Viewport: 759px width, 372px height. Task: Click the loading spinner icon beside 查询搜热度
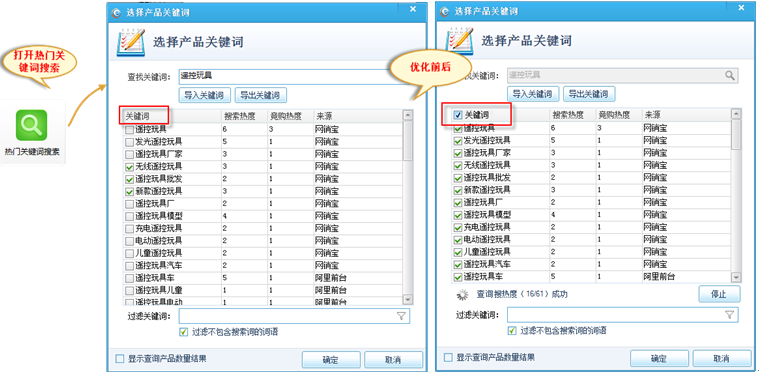click(464, 294)
